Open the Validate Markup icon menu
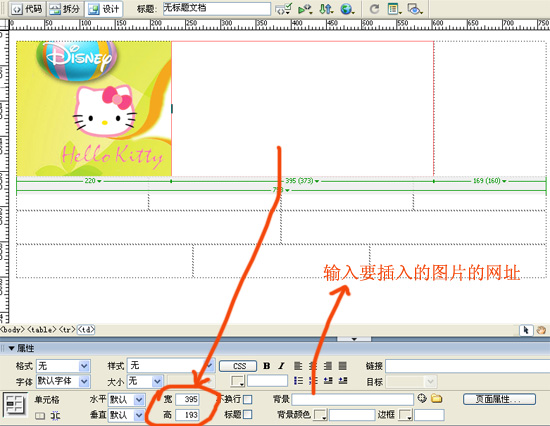The image size is (550, 426). 283,9
